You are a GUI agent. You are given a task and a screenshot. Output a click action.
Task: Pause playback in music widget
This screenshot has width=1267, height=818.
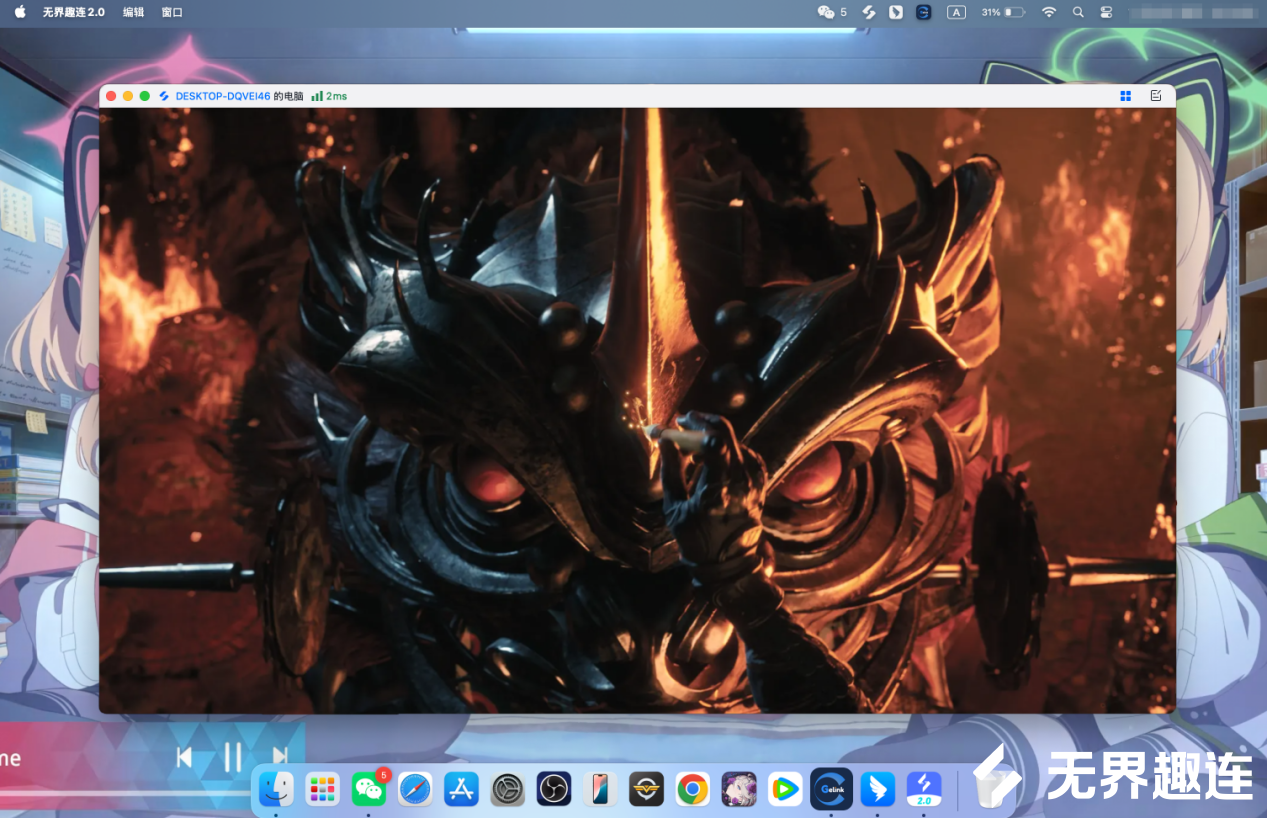tap(232, 757)
